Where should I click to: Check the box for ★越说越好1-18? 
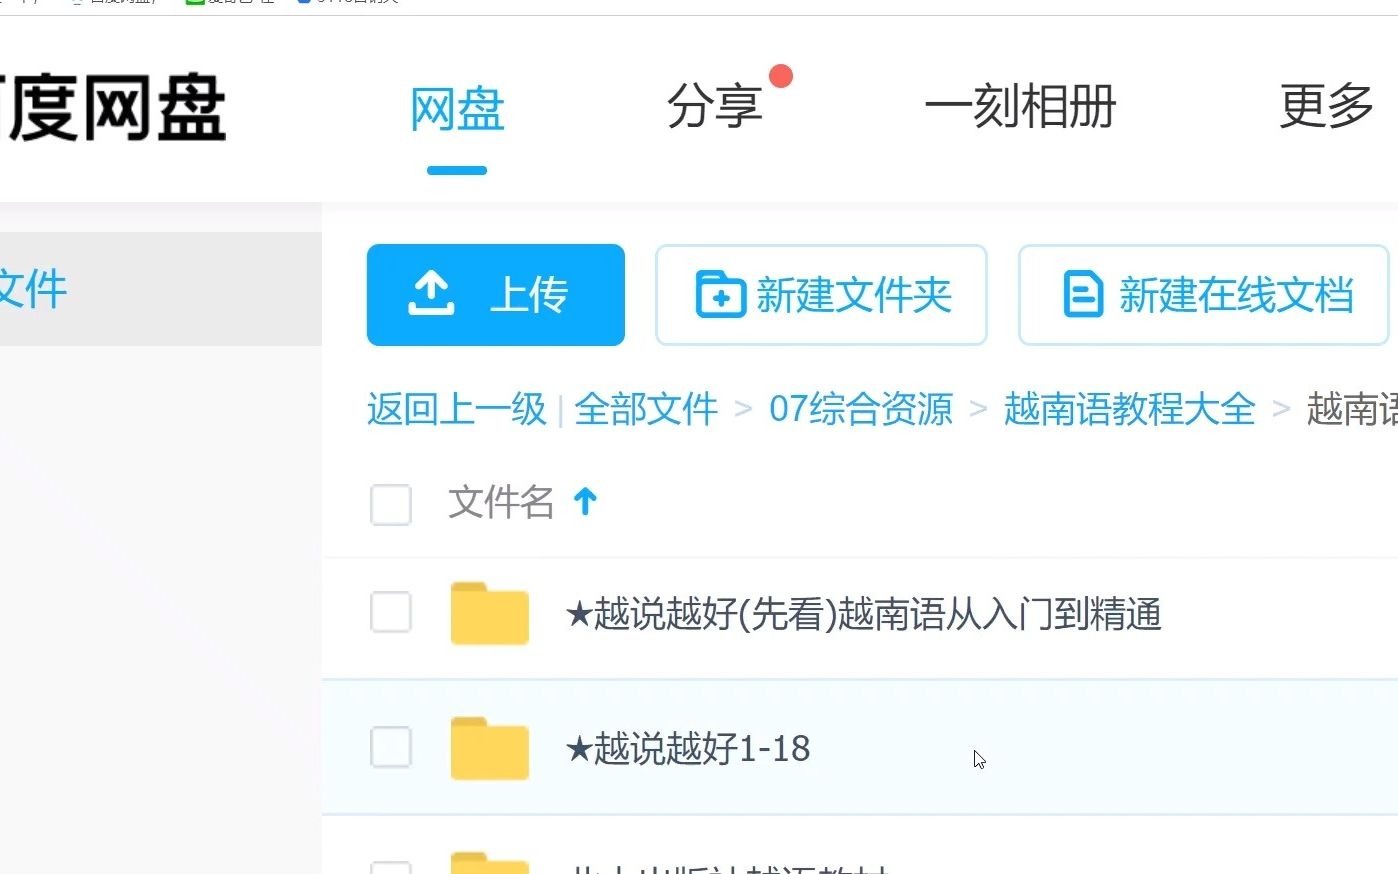[391, 747]
